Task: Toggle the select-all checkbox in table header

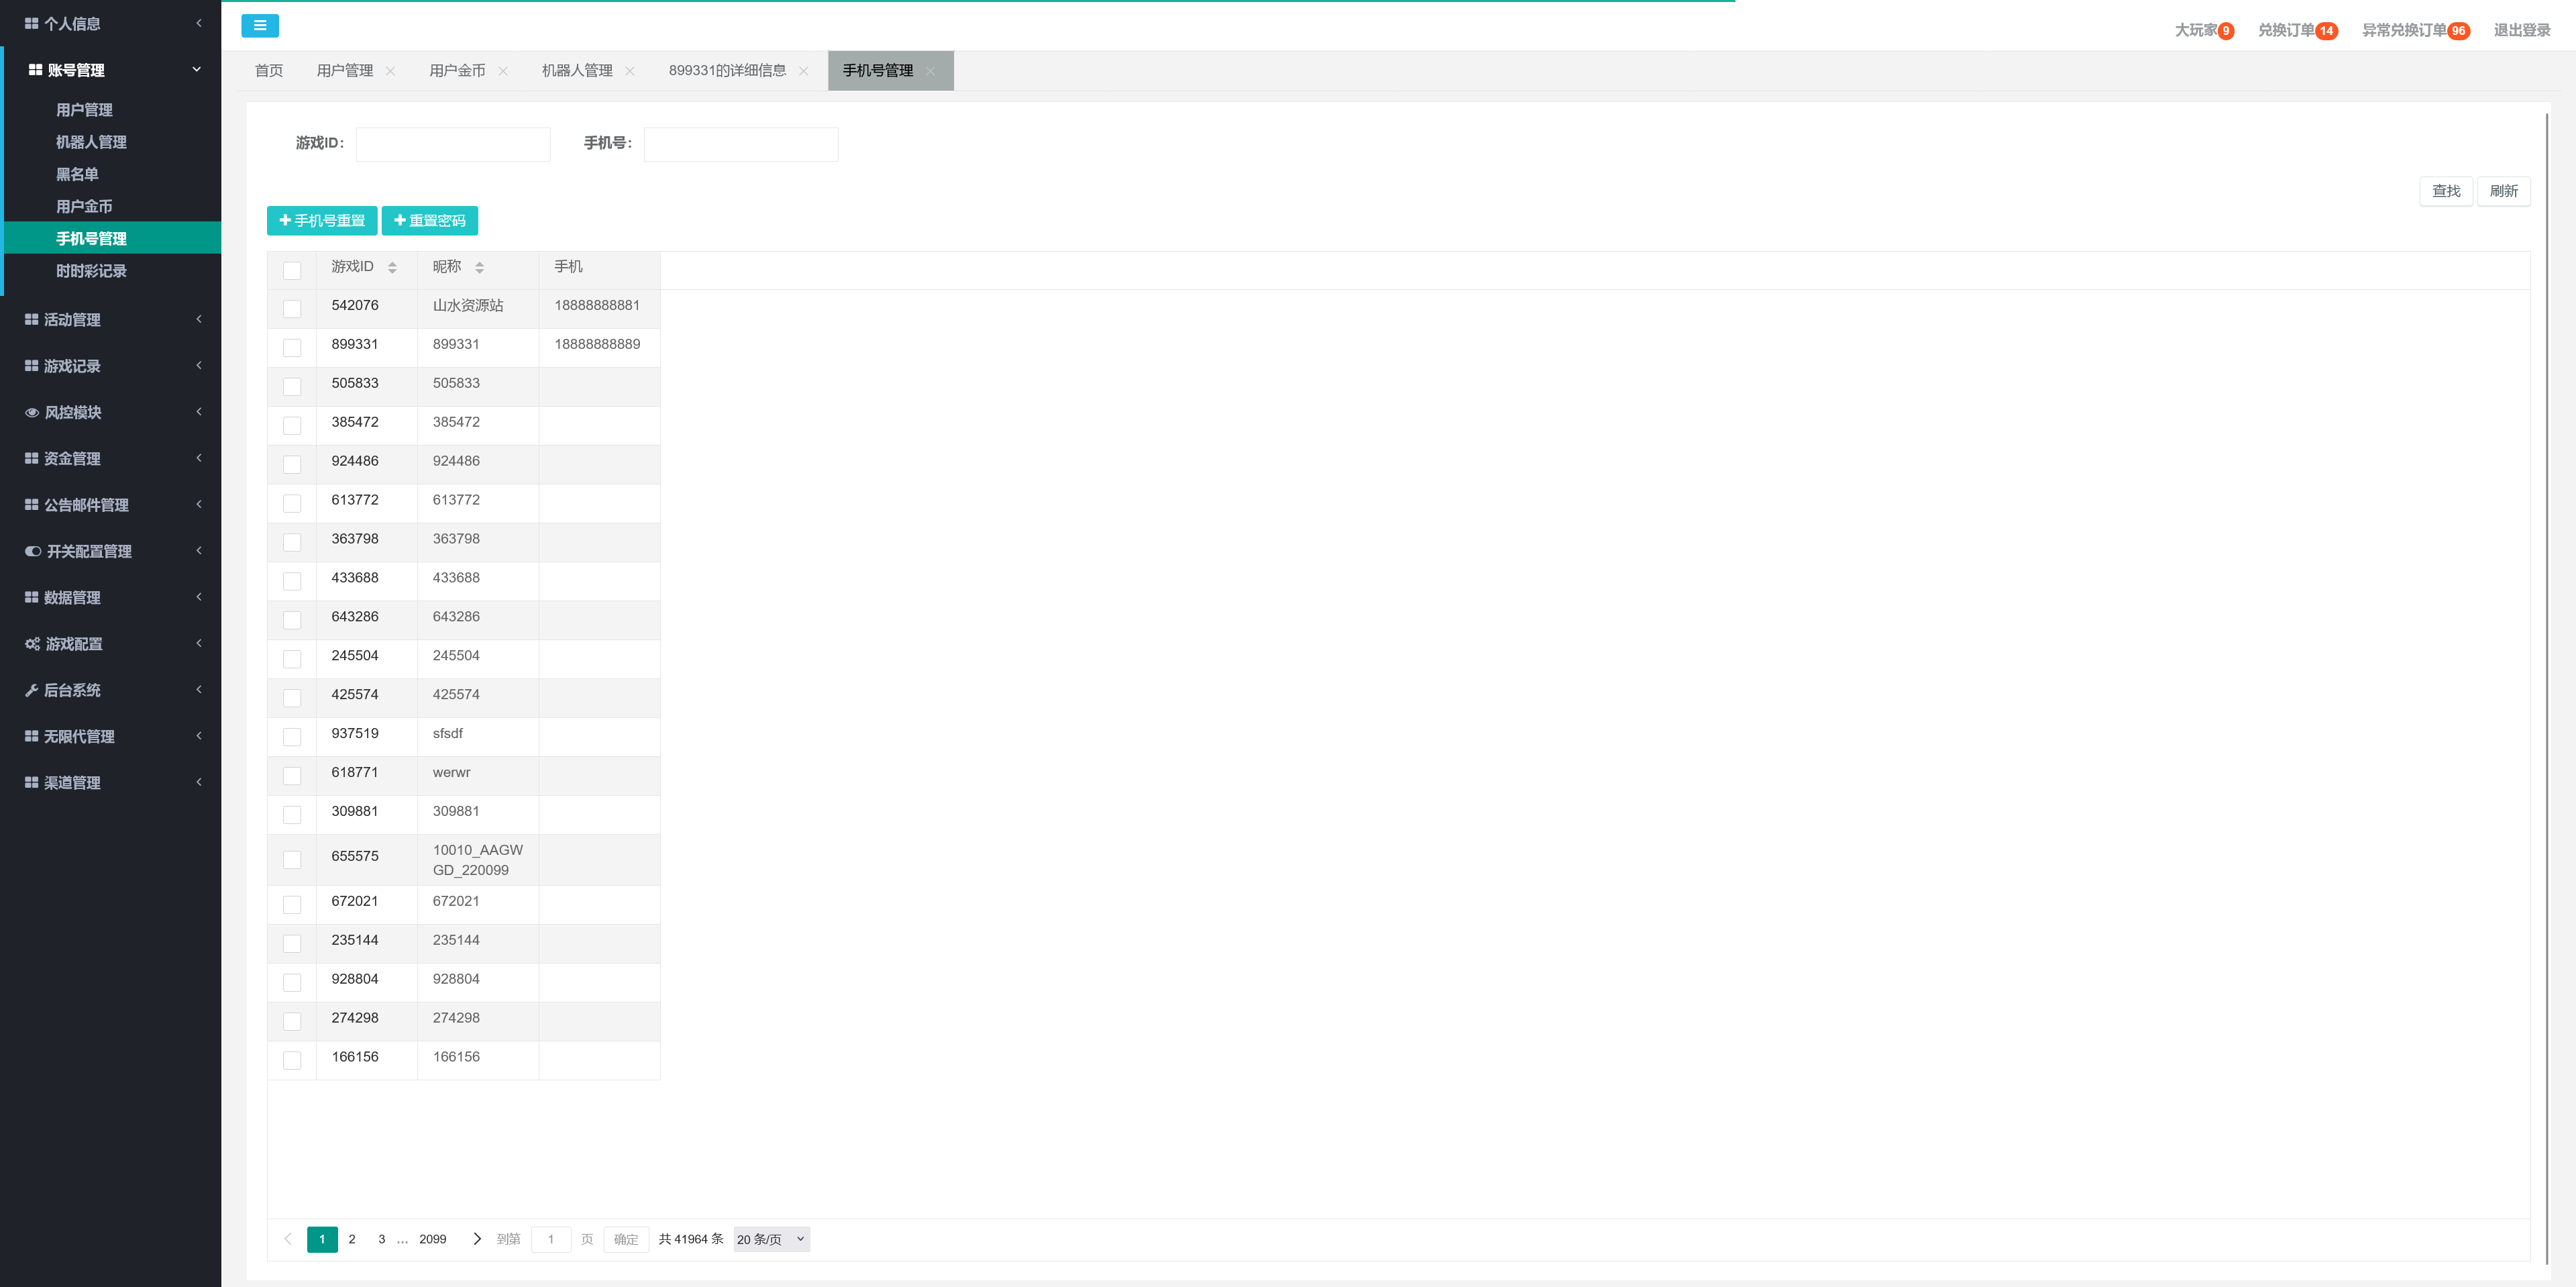Action: (292, 270)
